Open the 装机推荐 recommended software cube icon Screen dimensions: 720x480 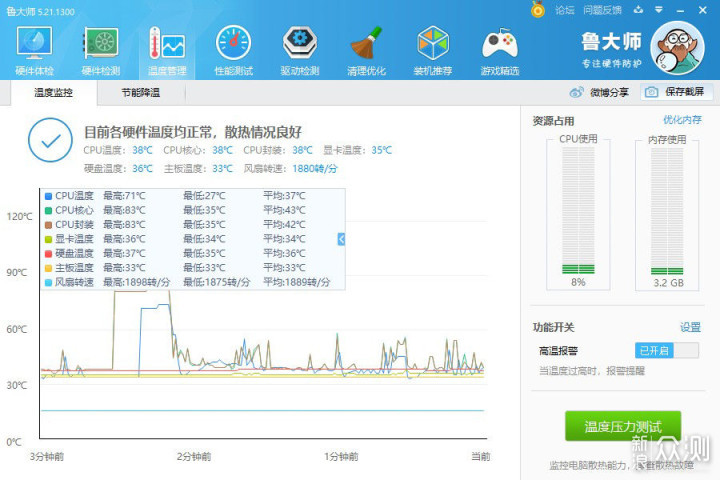coord(433,51)
